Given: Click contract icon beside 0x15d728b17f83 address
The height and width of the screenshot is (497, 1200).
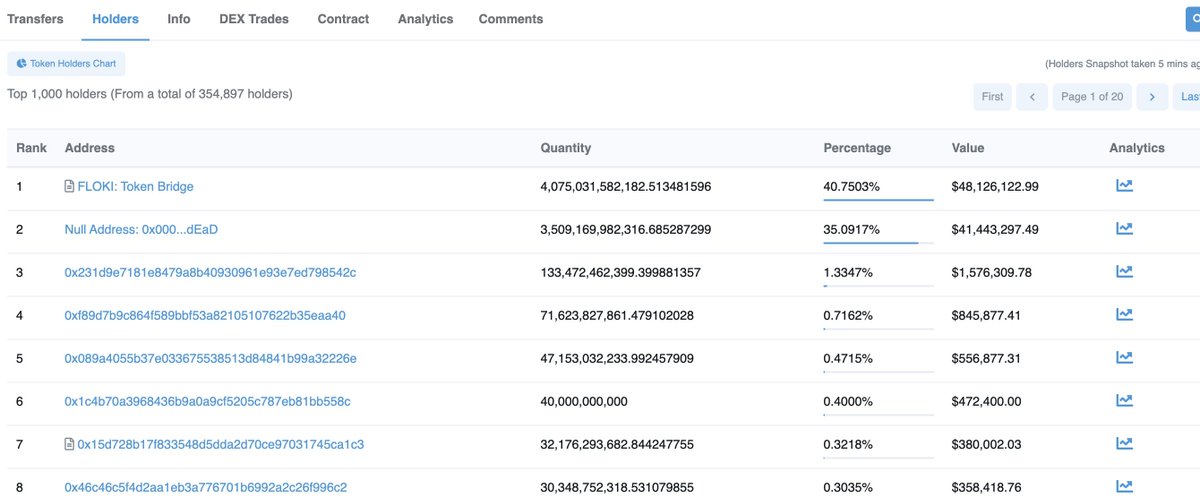Looking at the screenshot, I should (x=69, y=444).
